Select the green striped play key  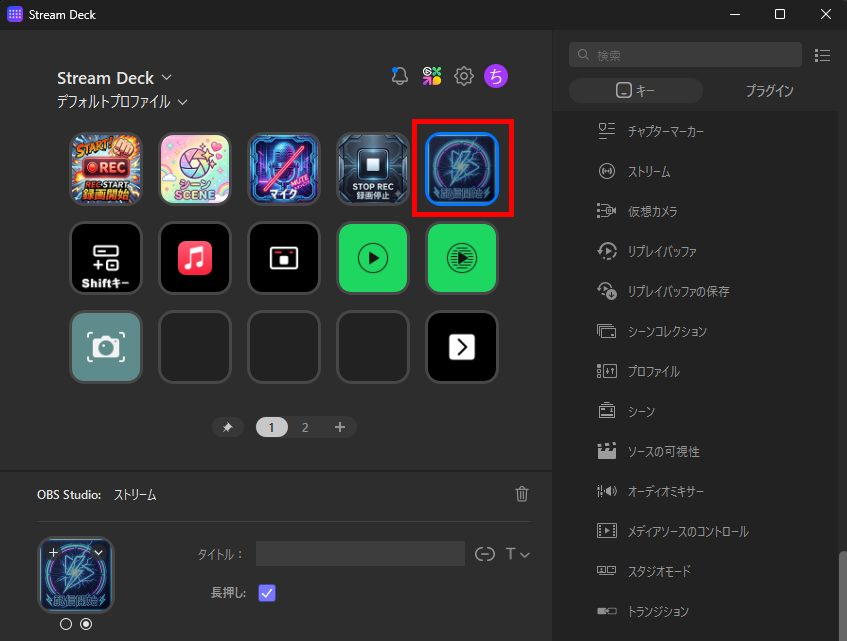click(x=462, y=258)
